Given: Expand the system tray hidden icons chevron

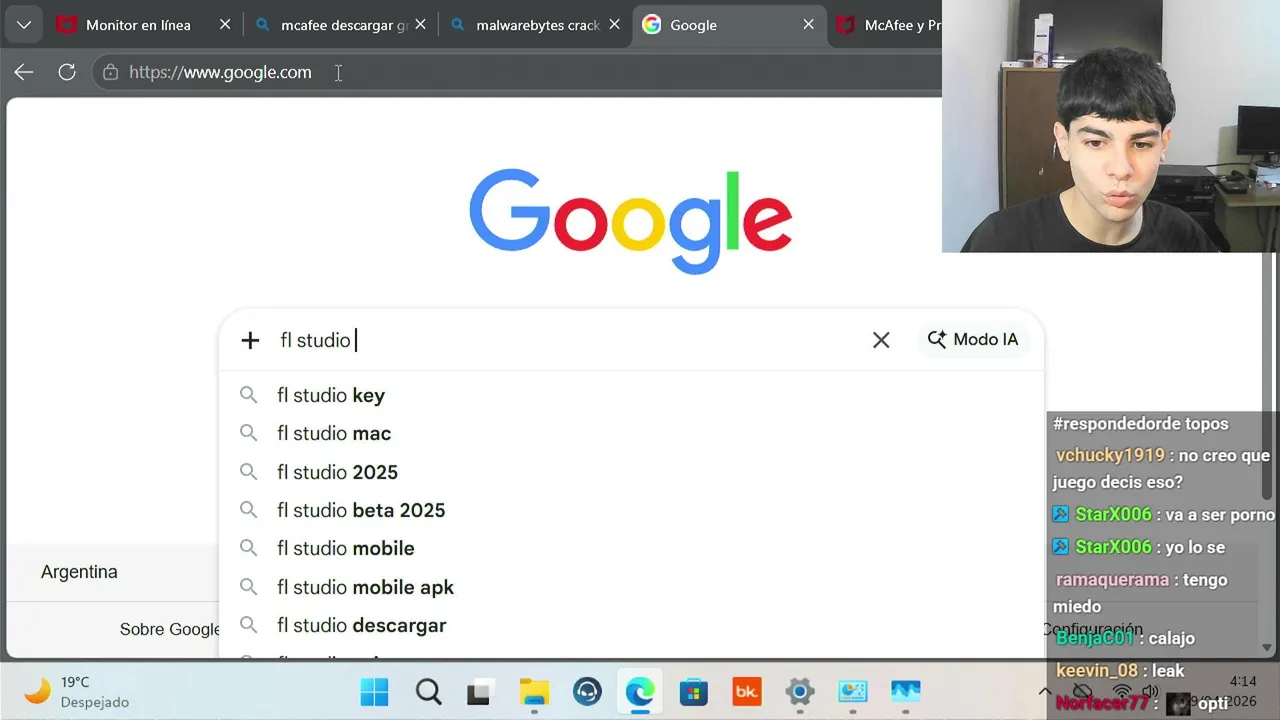Looking at the screenshot, I should 1045,691.
